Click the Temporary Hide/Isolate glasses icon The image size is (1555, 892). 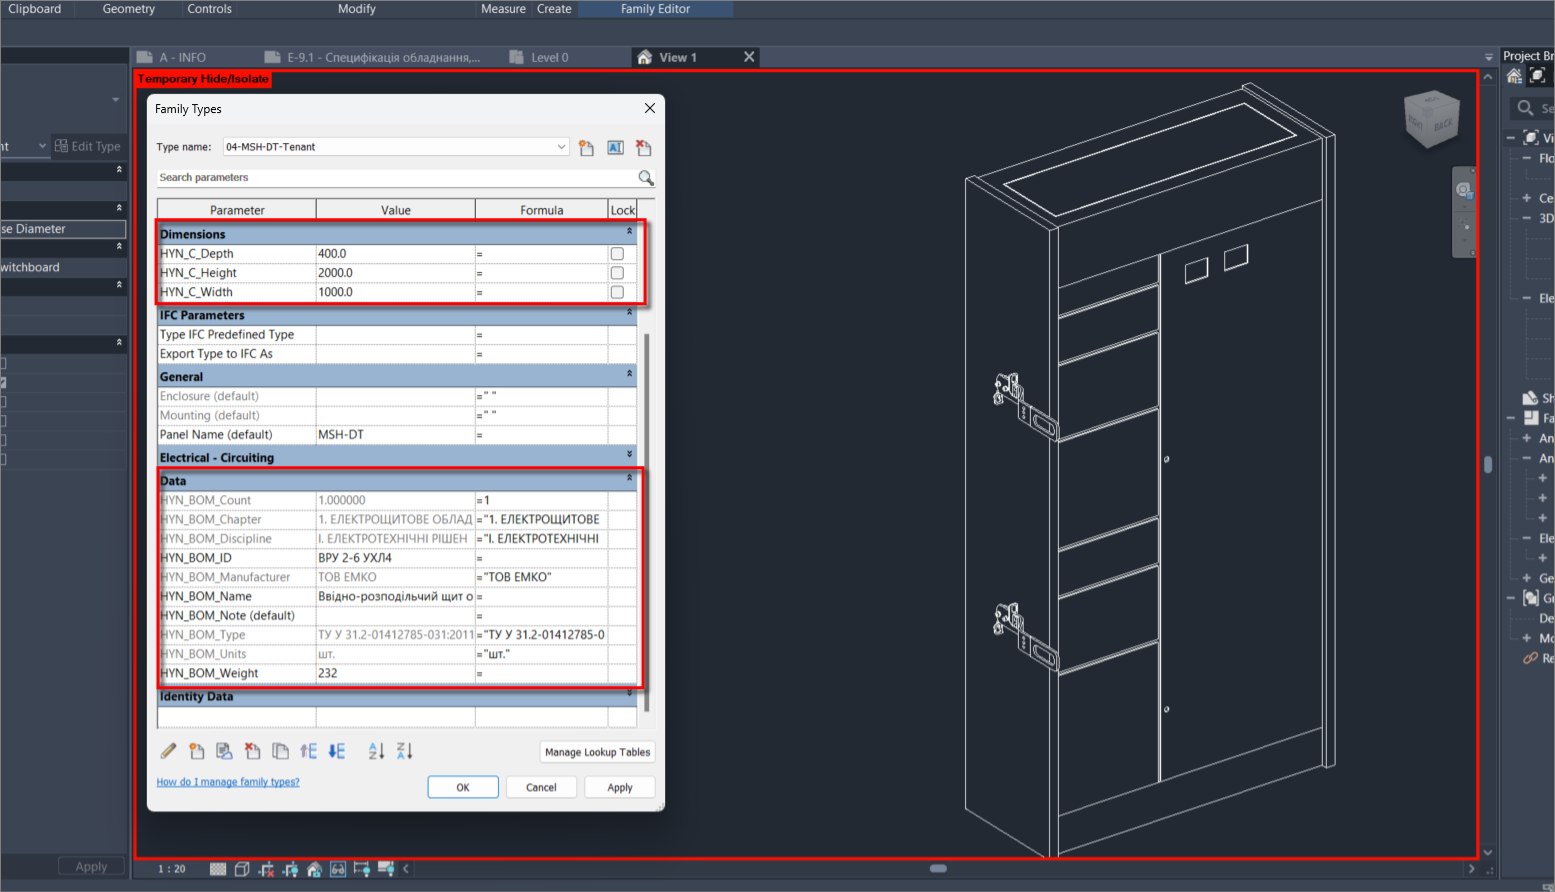coord(338,869)
